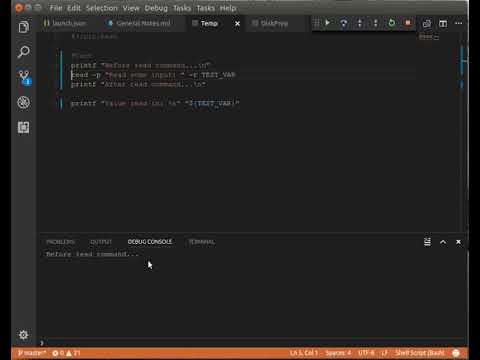Open errors and warnings count in status bar
The width and height of the screenshot is (480, 360).
click(x=66, y=353)
